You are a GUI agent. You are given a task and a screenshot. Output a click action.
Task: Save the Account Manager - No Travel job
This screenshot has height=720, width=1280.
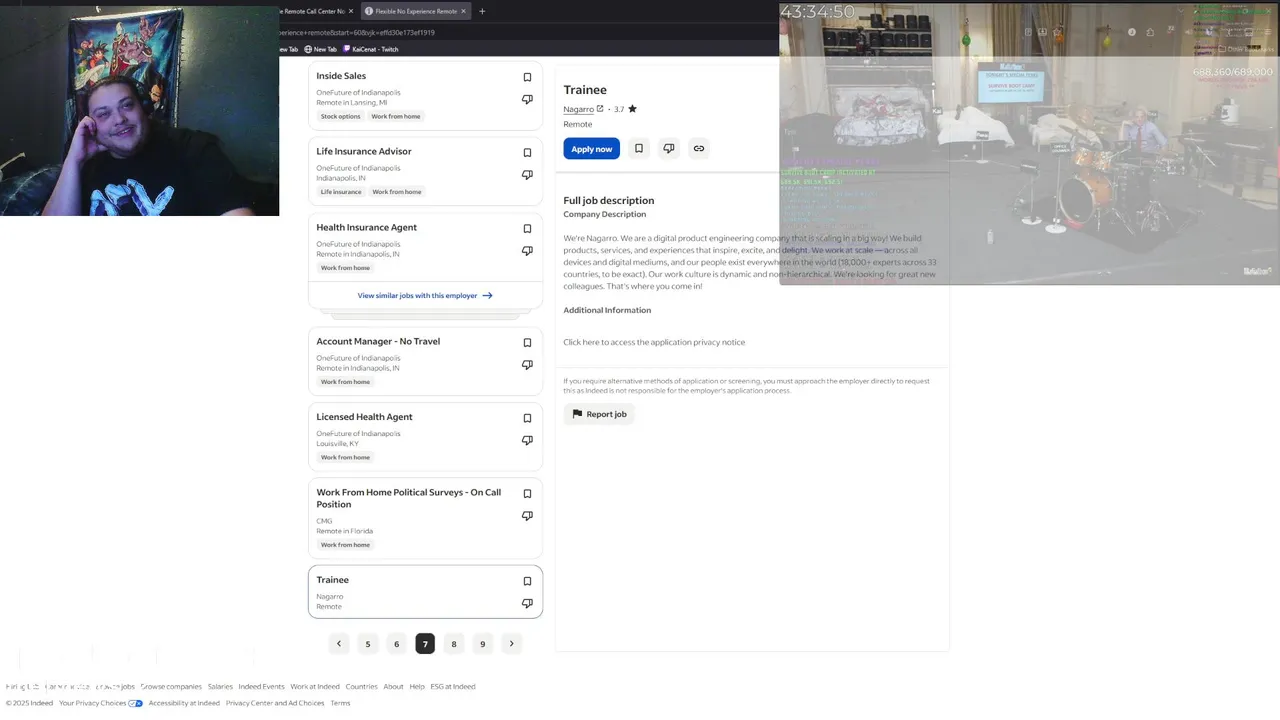527,343
